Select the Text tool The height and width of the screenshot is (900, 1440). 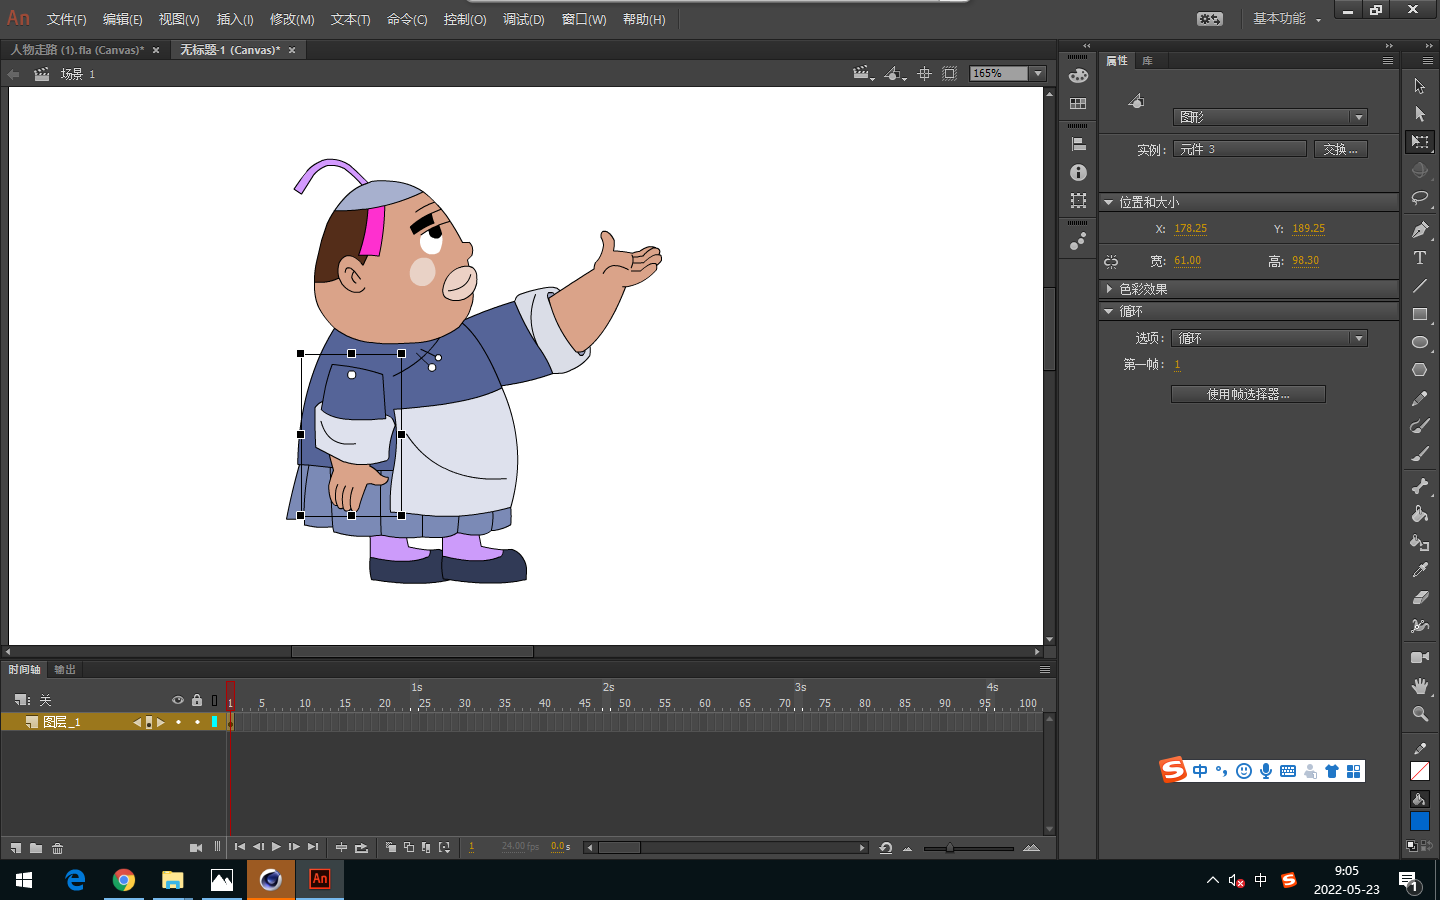(x=1419, y=258)
